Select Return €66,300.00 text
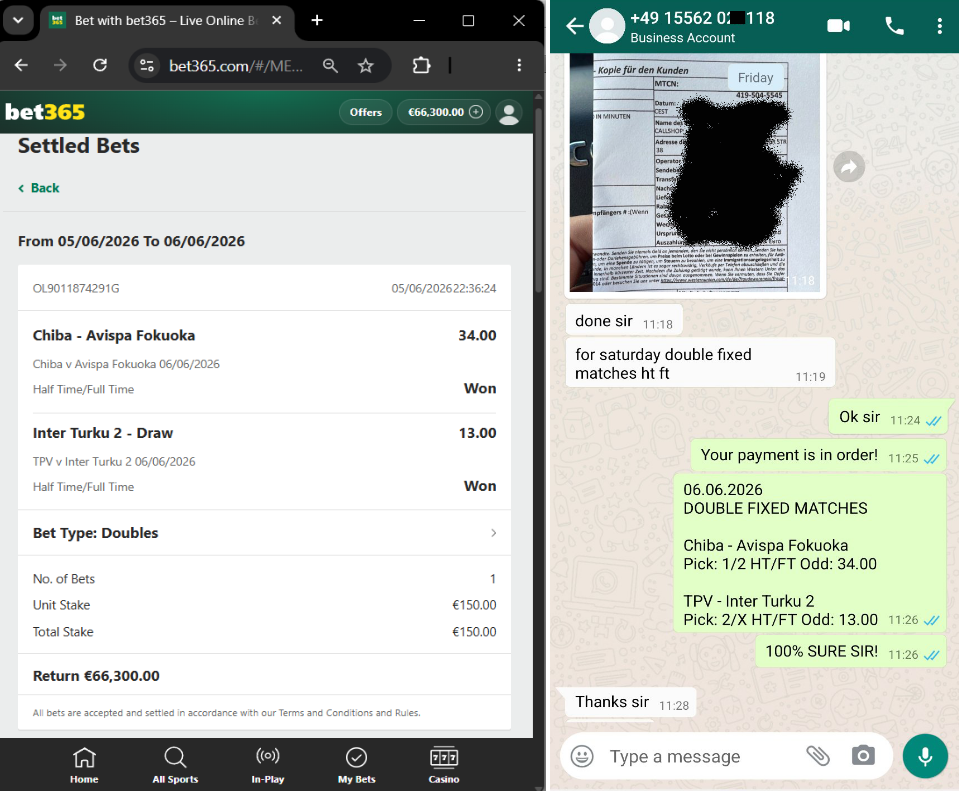The width and height of the screenshot is (959, 792). [96, 676]
